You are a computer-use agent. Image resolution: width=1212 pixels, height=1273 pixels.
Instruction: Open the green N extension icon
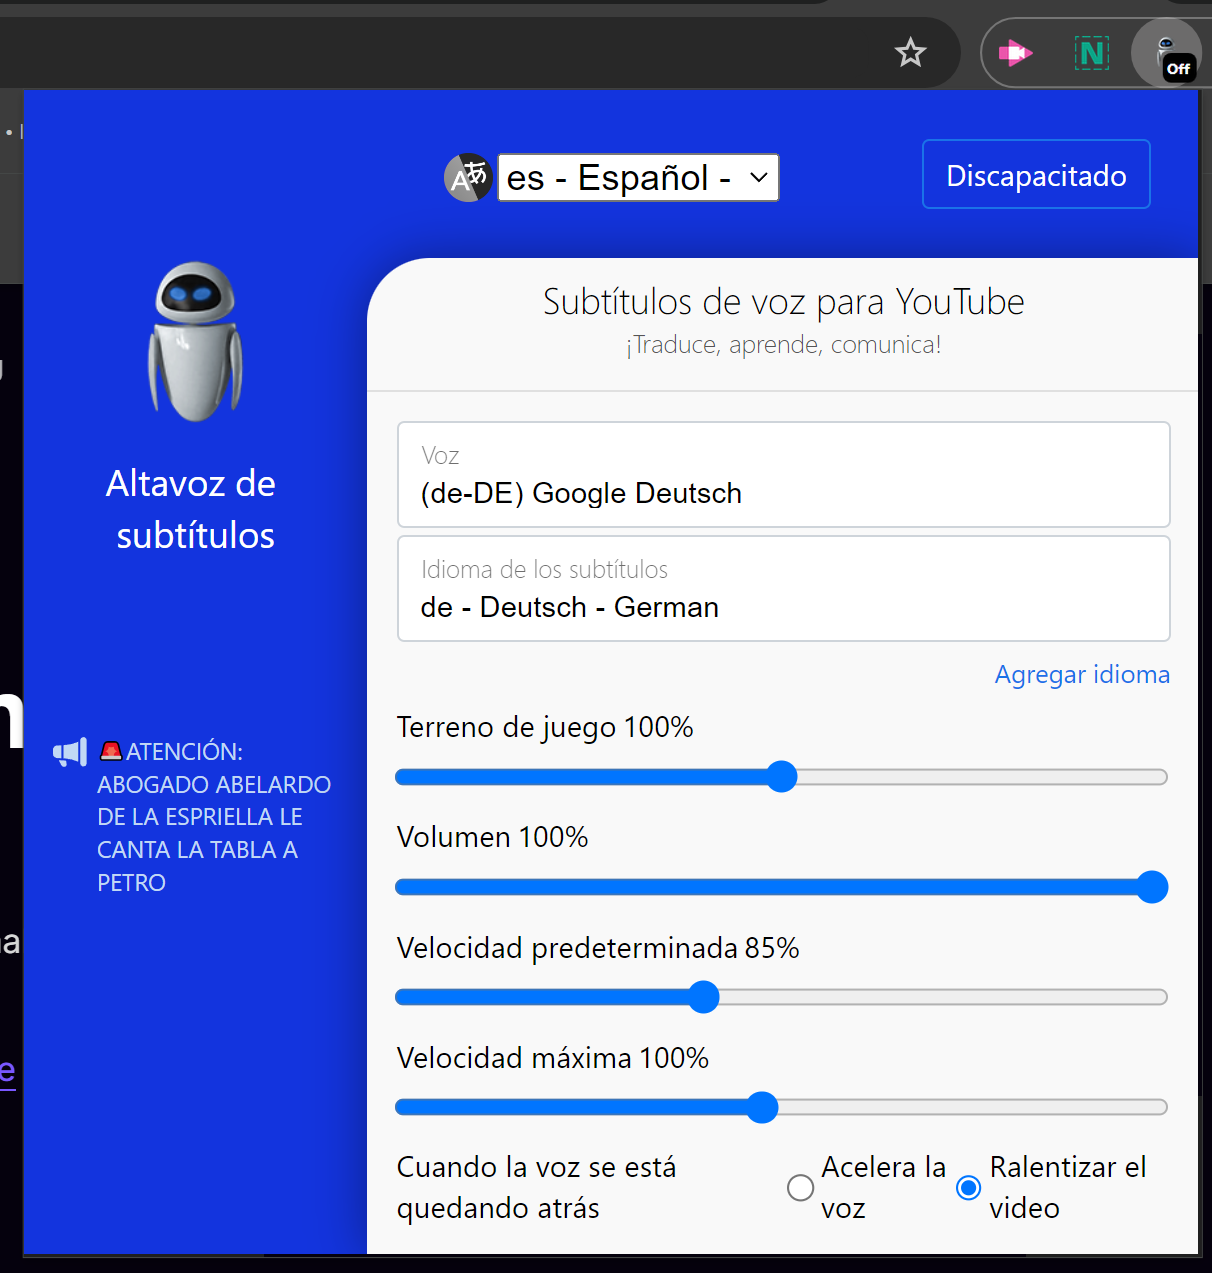point(1092,53)
